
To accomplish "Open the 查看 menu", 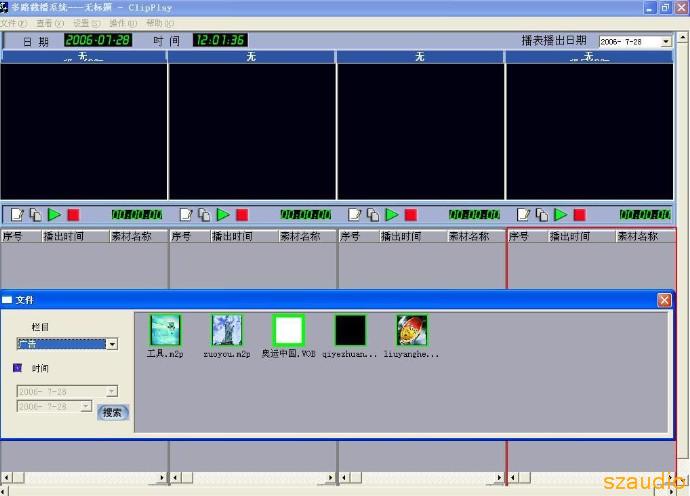I will point(50,23).
